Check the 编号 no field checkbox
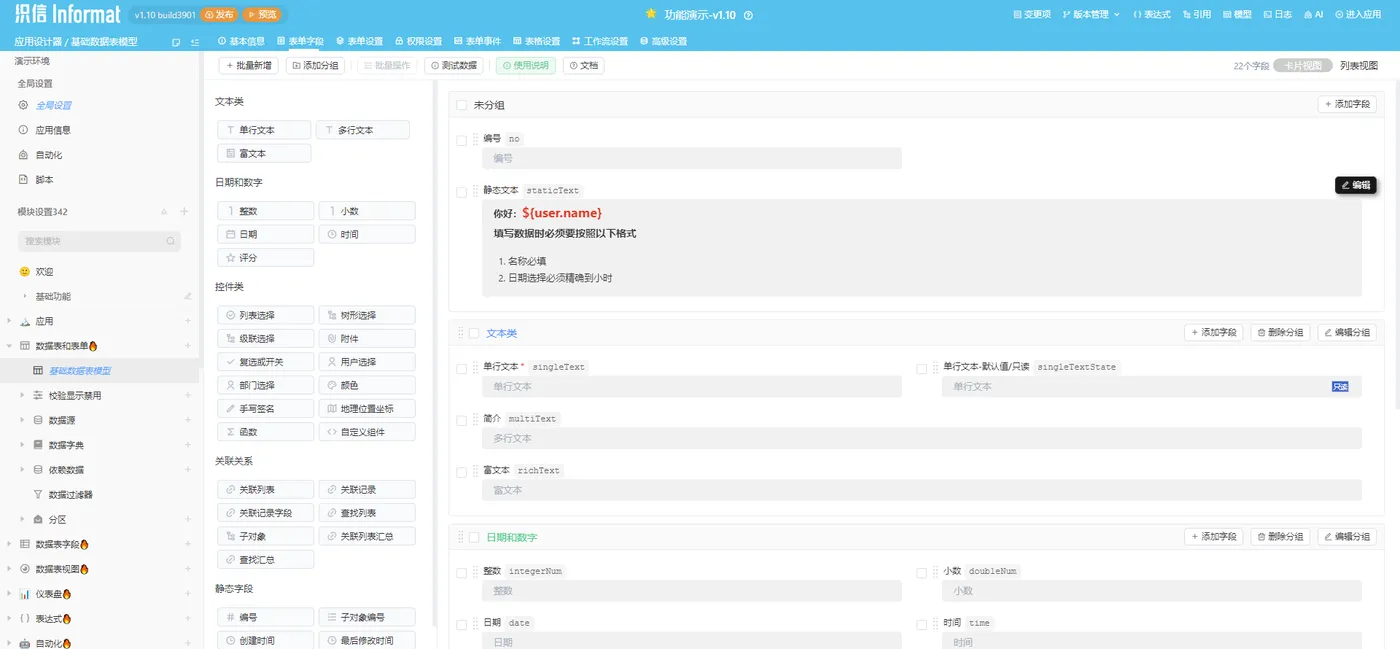Viewport: 1400px width, 649px height. pyautogui.click(x=462, y=140)
